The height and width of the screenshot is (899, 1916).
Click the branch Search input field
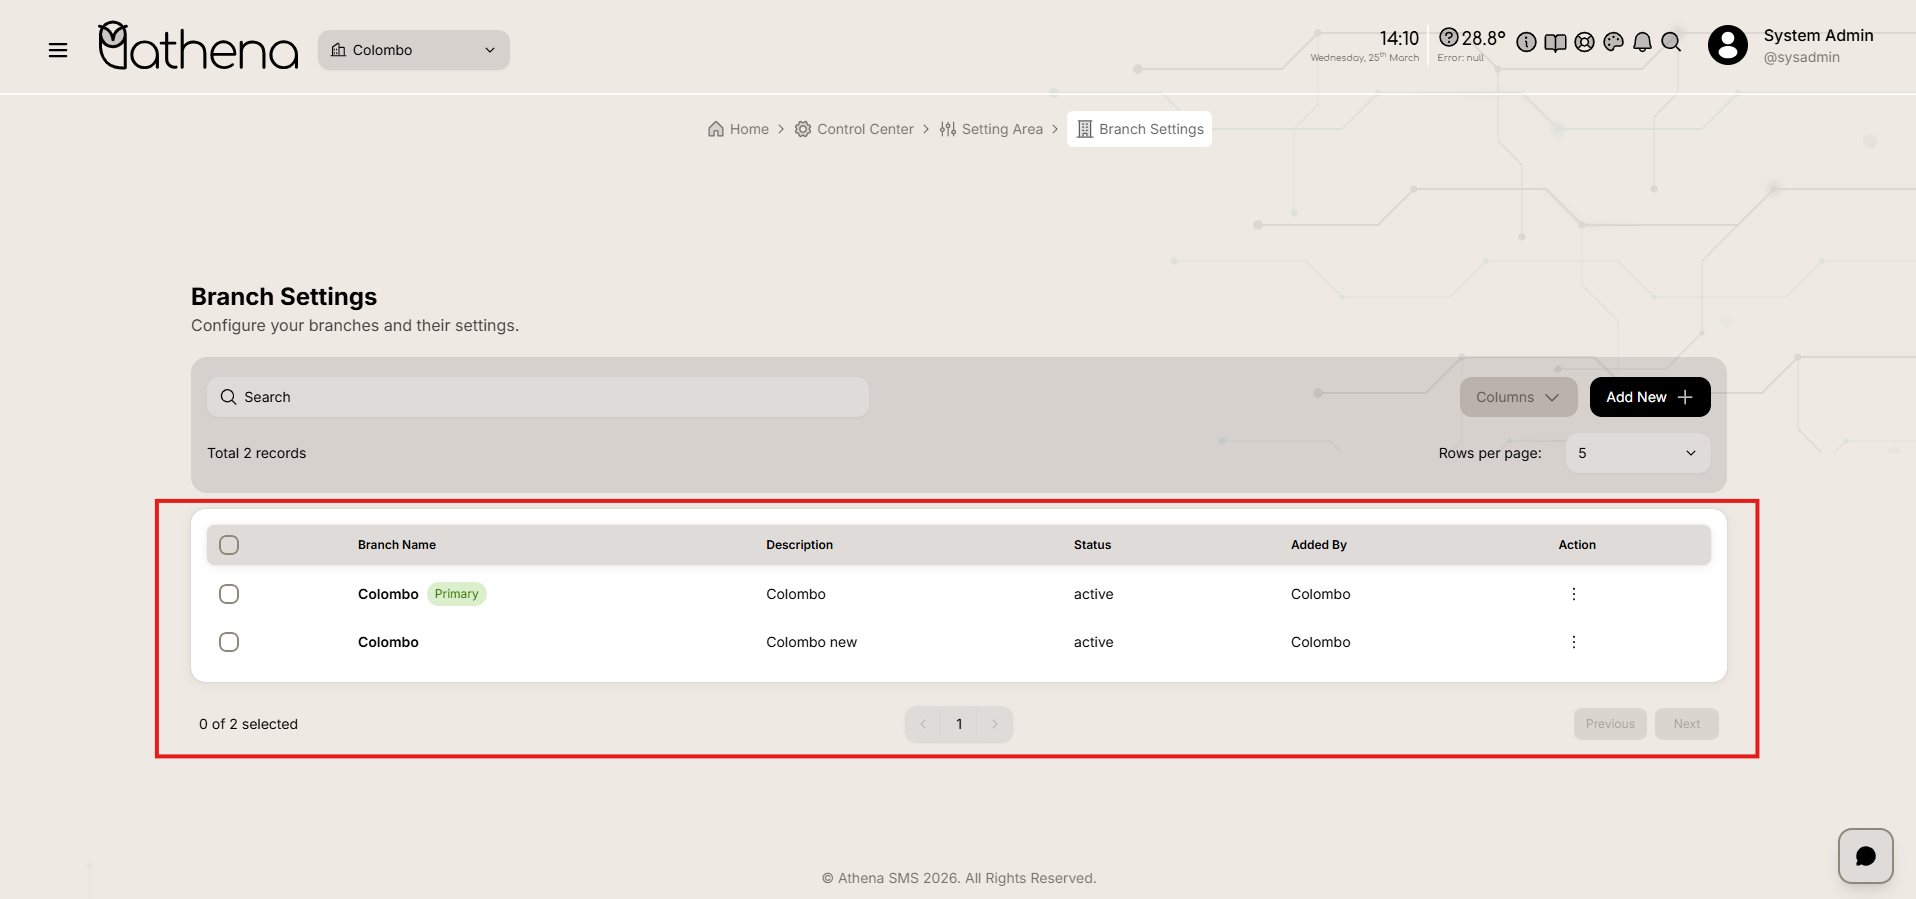(x=538, y=397)
